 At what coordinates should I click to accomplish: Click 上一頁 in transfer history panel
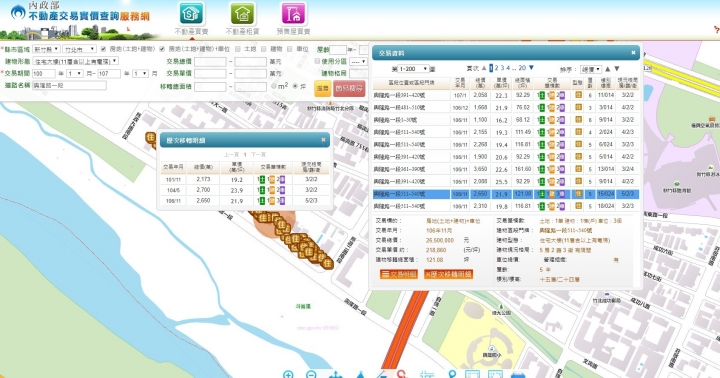click(x=232, y=155)
